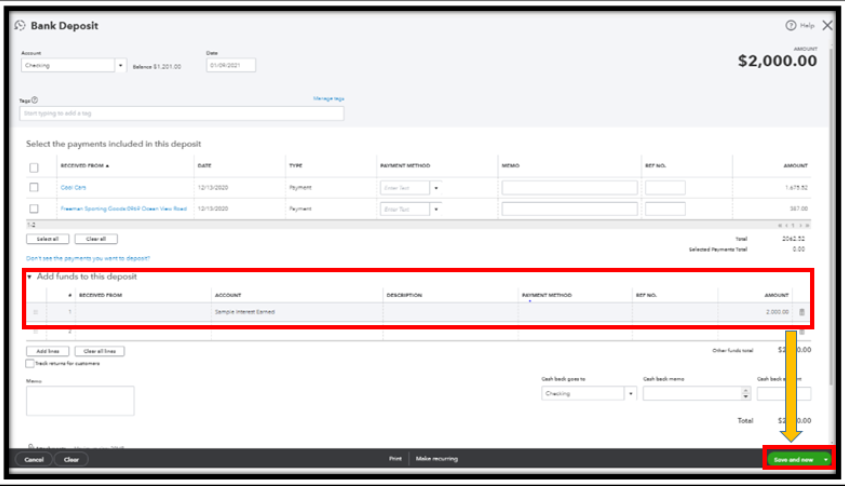Enable Track returns for customers
845x486 pixels.
[x=30, y=364]
